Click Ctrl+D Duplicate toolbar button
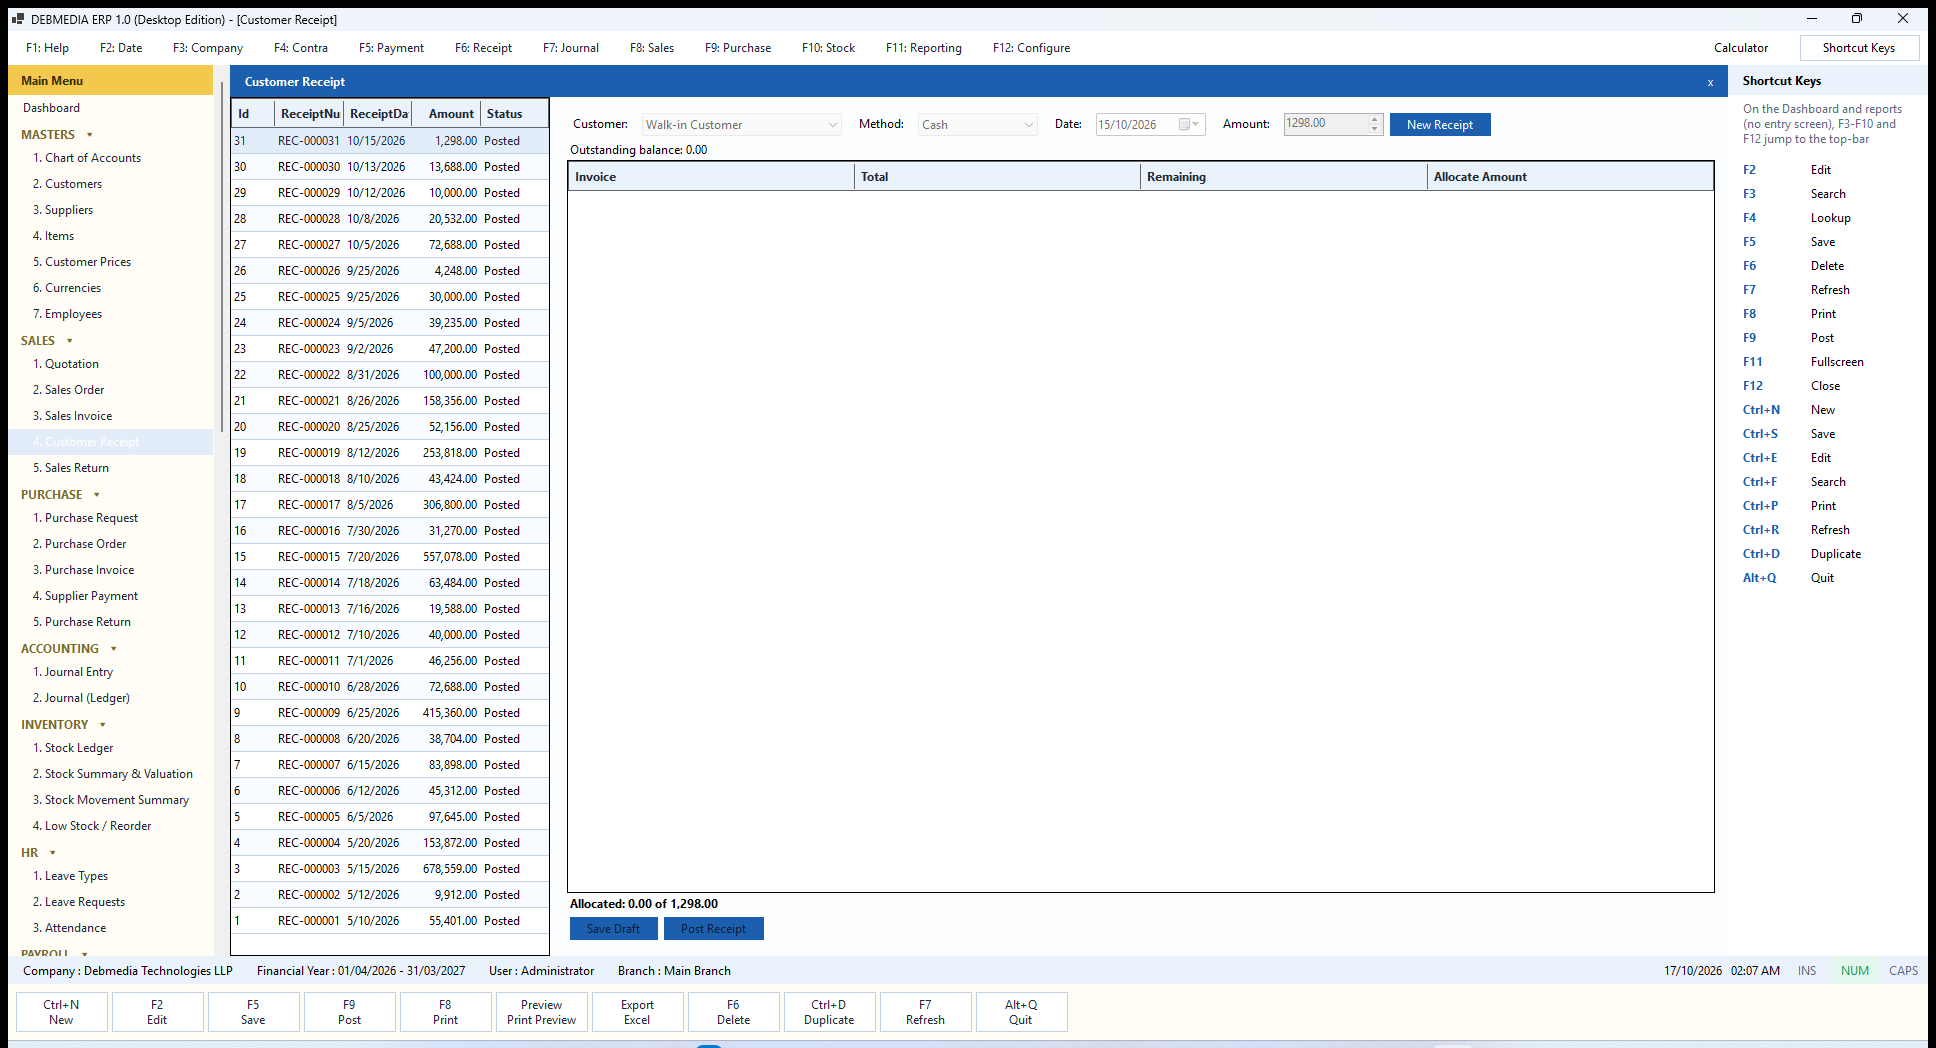 (x=829, y=1012)
